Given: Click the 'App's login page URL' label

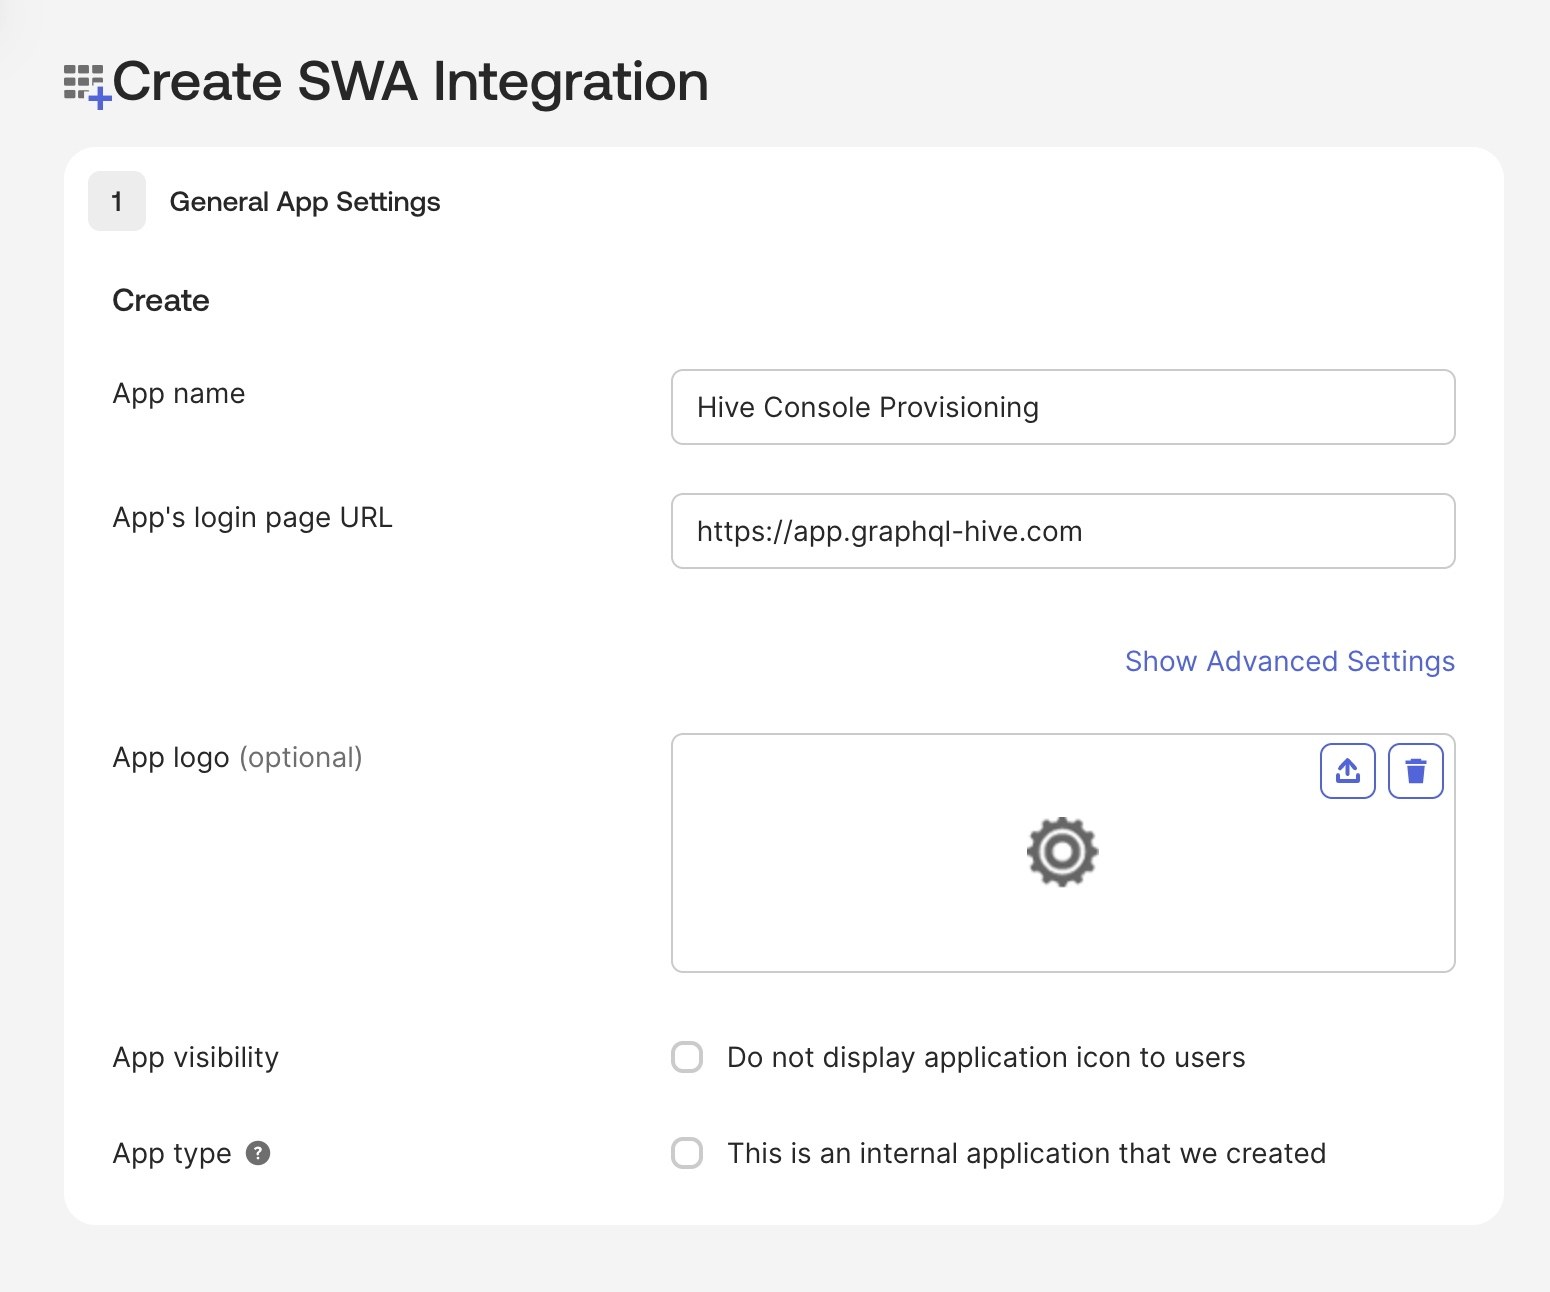Looking at the screenshot, I should (253, 518).
